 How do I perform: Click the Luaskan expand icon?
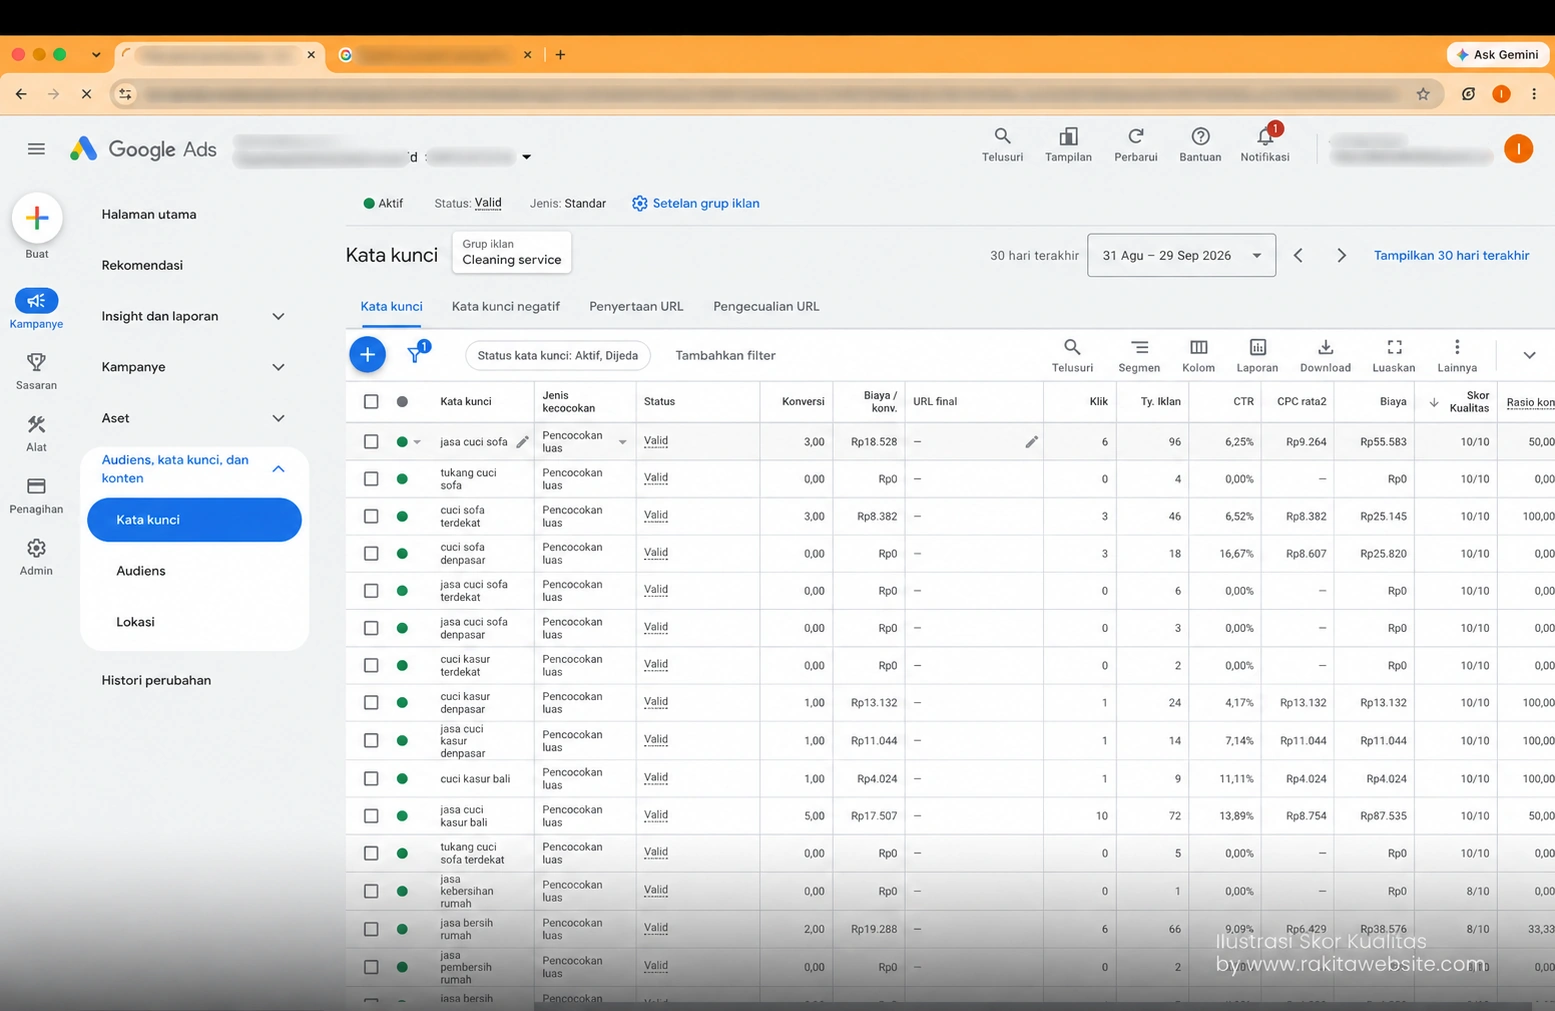1394,347
